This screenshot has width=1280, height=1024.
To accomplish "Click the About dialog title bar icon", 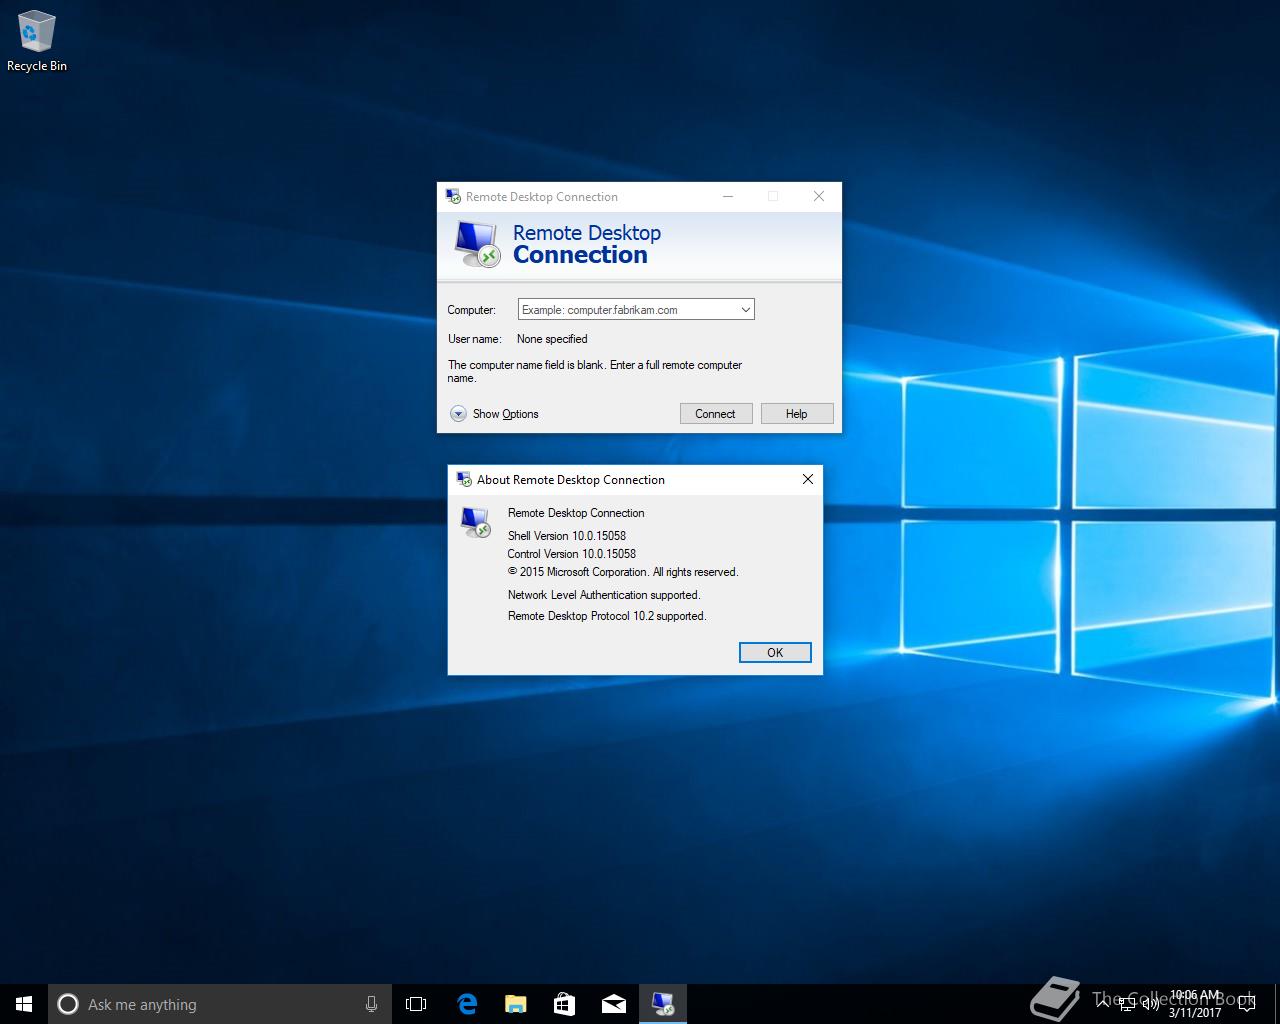I will pyautogui.click(x=464, y=479).
